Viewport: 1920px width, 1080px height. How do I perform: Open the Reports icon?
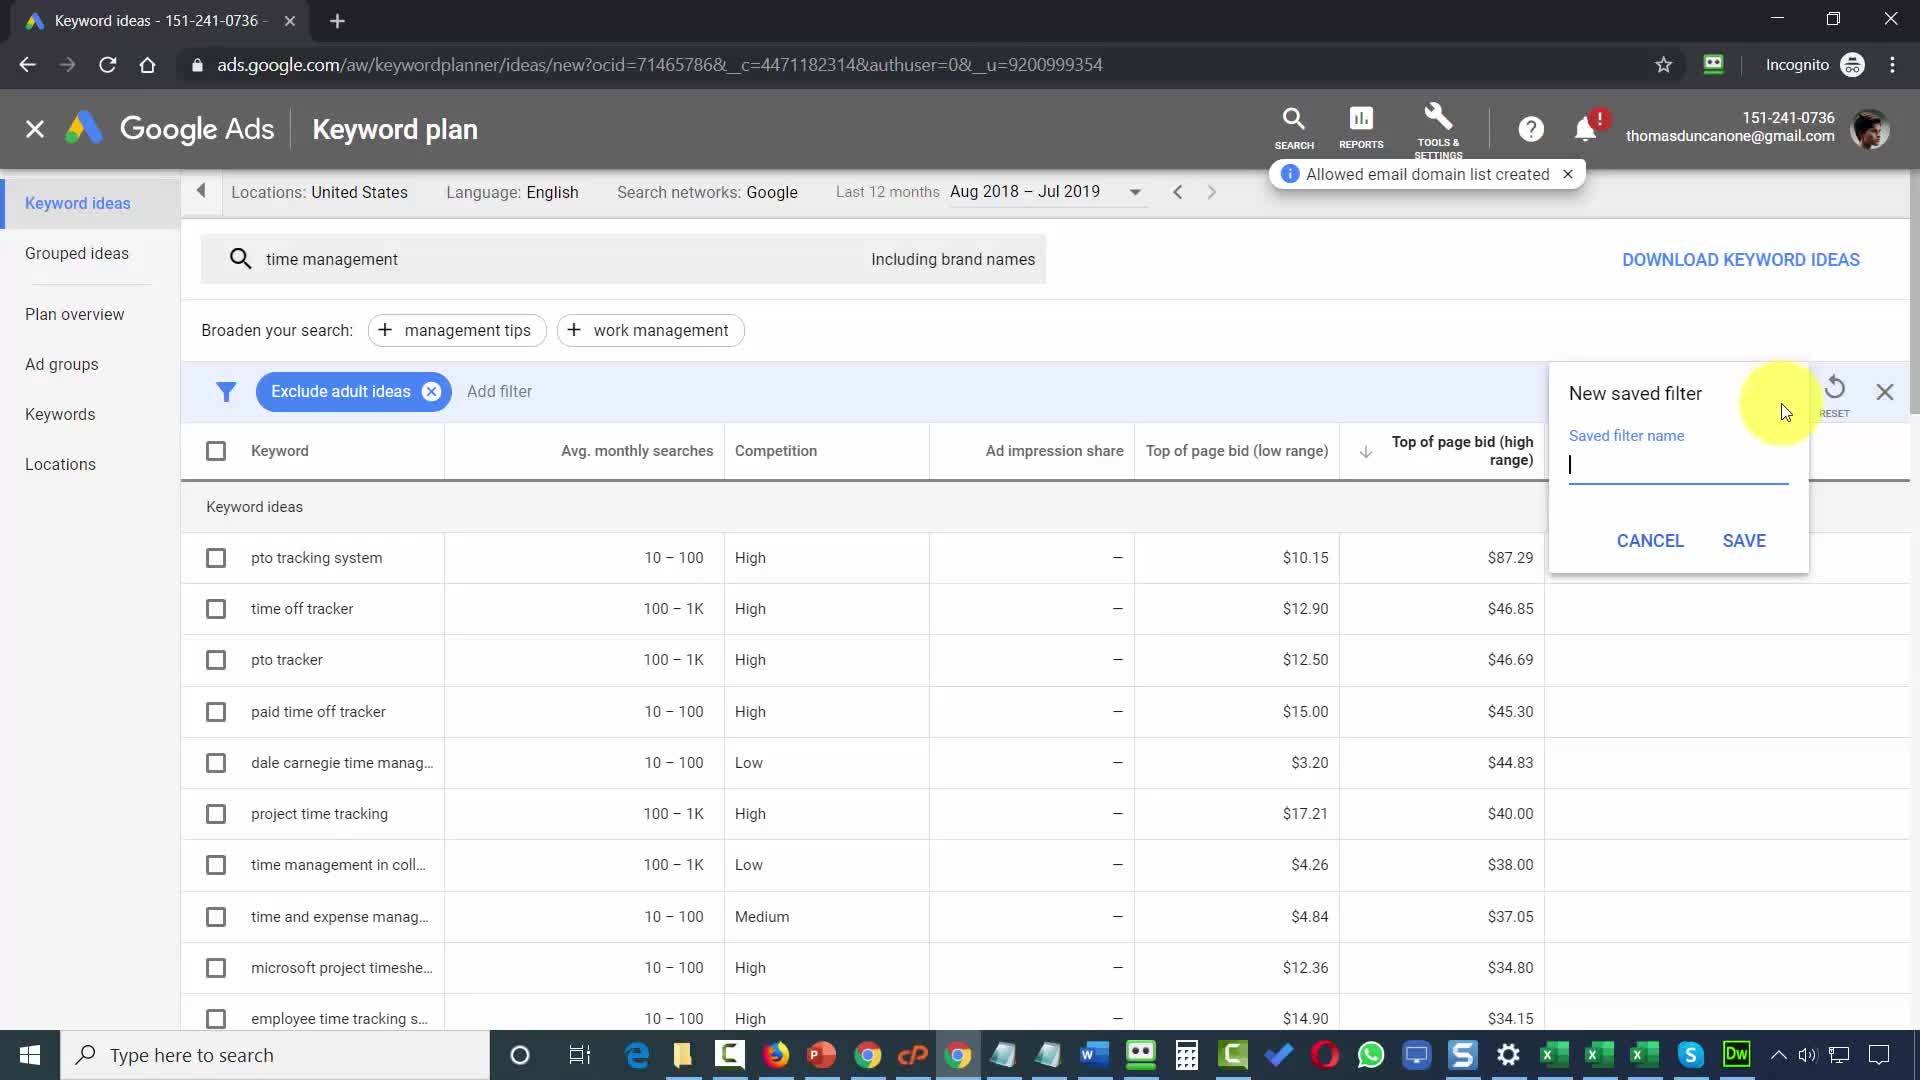pyautogui.click(x=1361, y=128)
